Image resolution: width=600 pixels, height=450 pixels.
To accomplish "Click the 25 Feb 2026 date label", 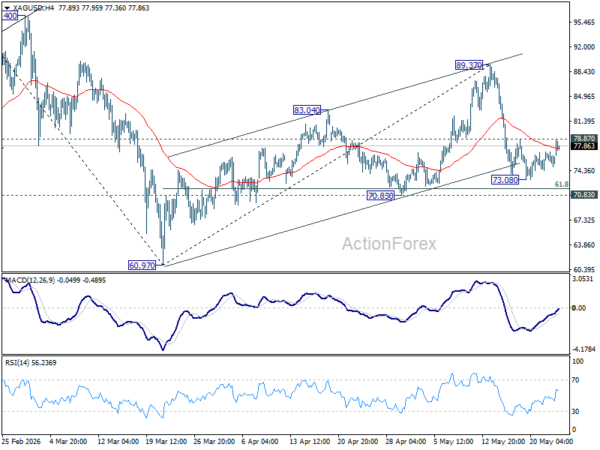I will pos(21,441).
